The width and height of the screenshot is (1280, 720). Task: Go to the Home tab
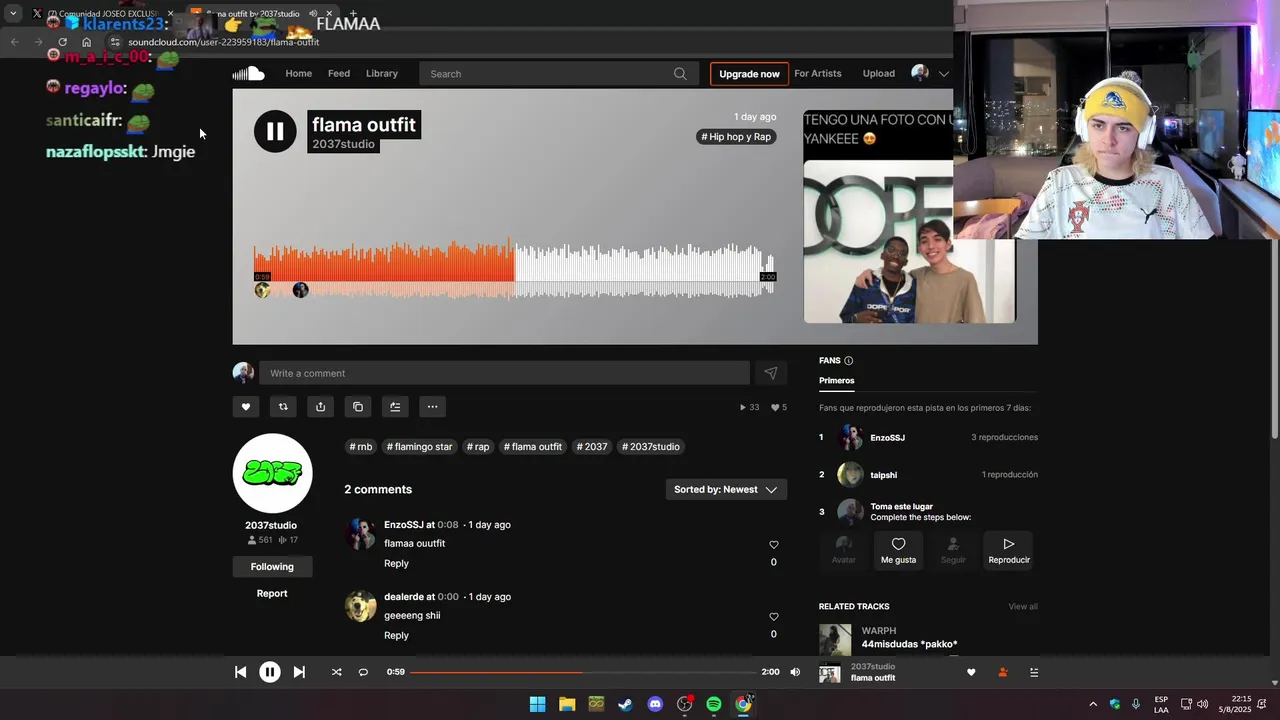(x=299, y=73)
